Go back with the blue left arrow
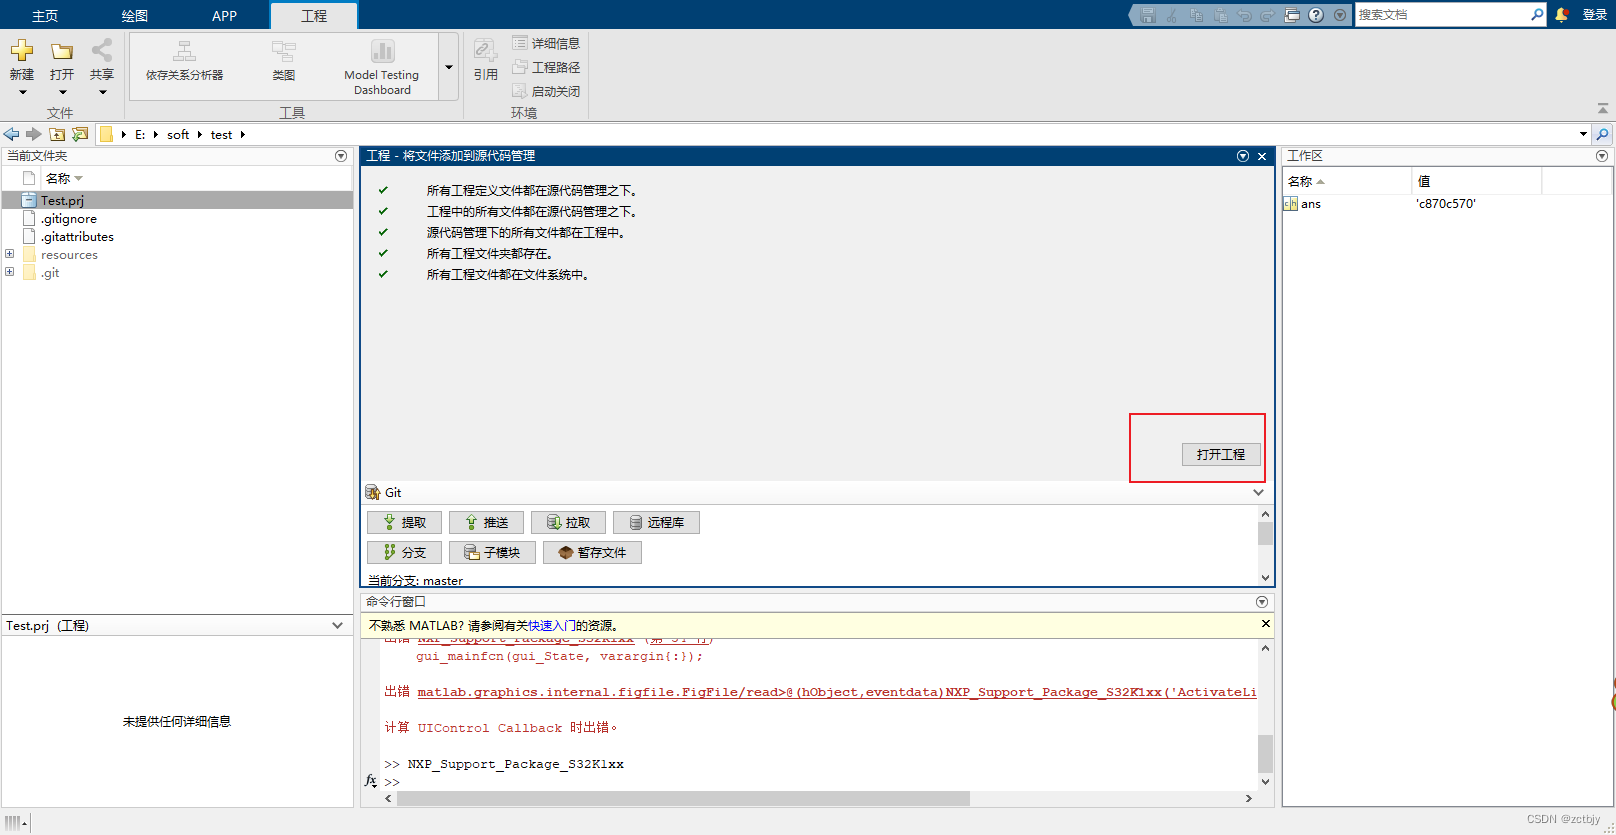The width and height of the screenshot is (1616, 835). click(x=11, y=134)
